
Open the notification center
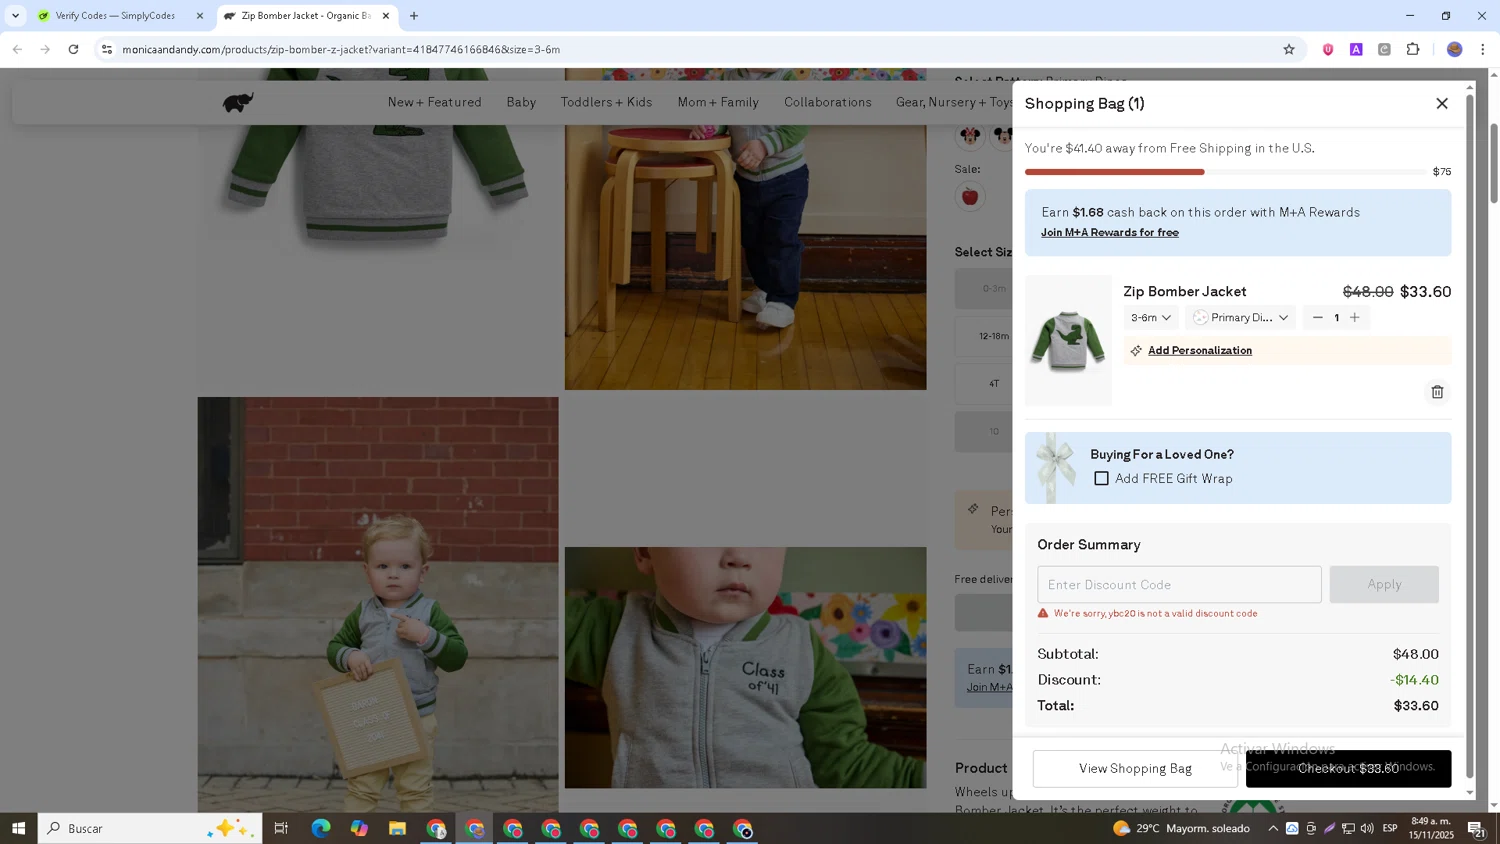click(1476, 829)
